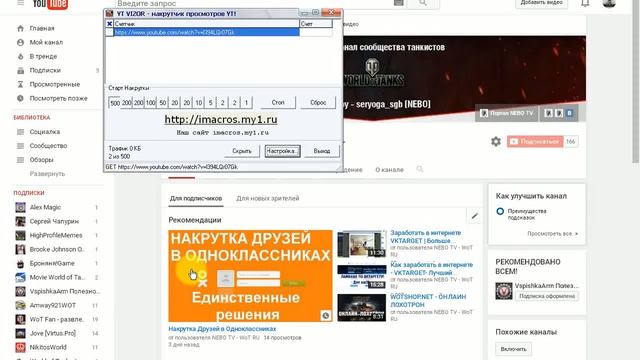
Task: Edit recommendations with pencil icon
Action: click(x=474, y=216)
